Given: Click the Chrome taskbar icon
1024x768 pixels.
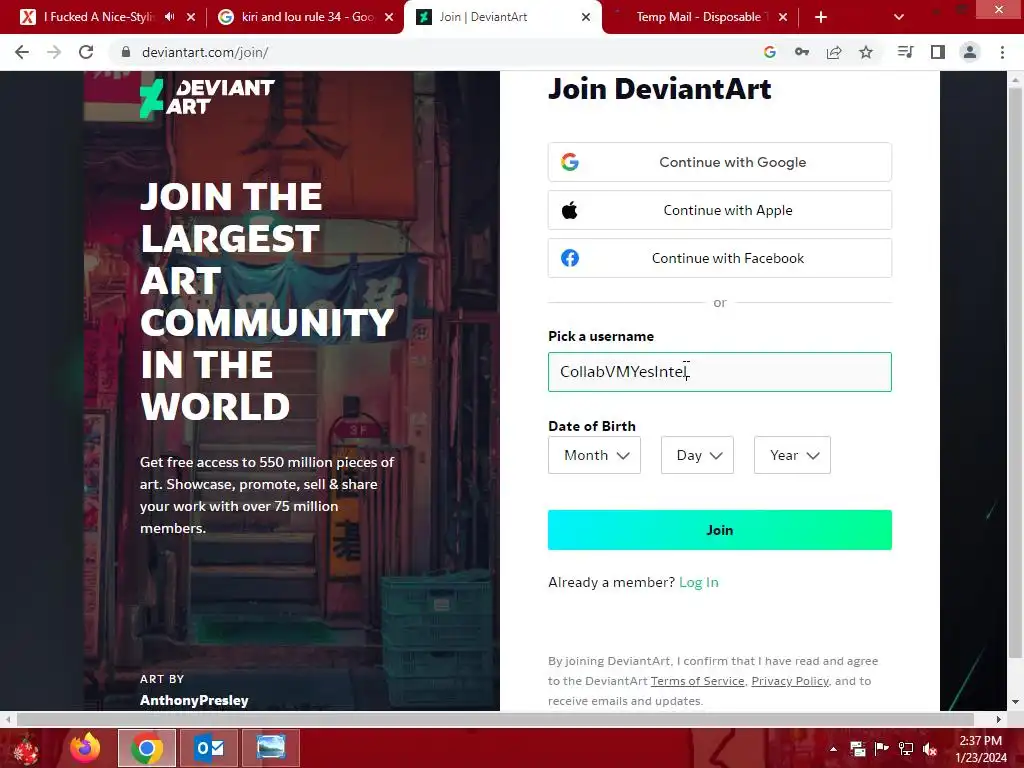Looking at the screenshot, I should [147, 748].
